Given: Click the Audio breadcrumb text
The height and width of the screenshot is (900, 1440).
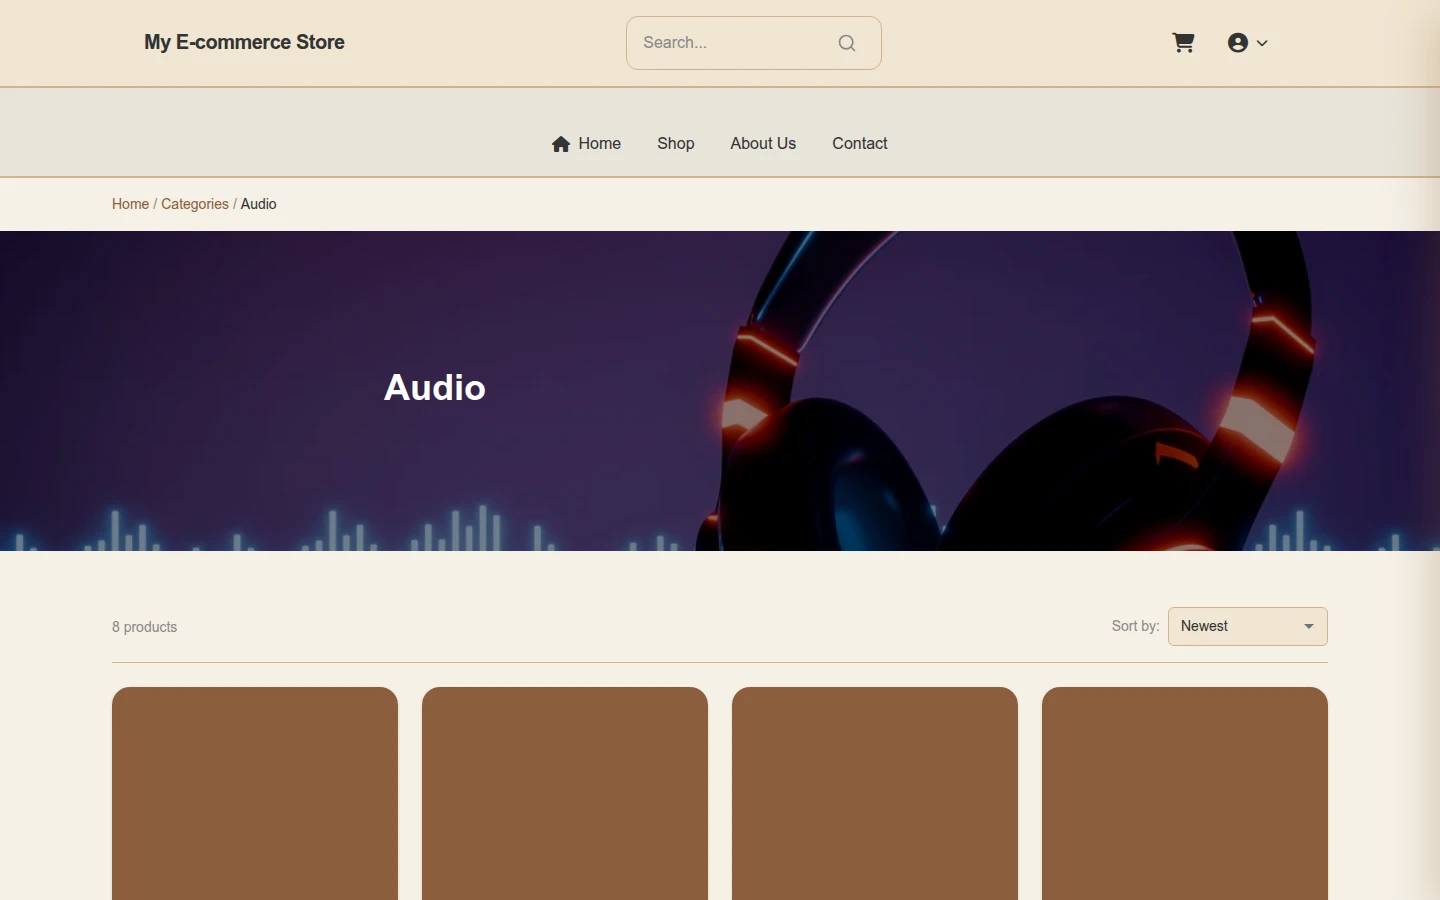Looking at the screenshot, I should (x=259, y=204).
